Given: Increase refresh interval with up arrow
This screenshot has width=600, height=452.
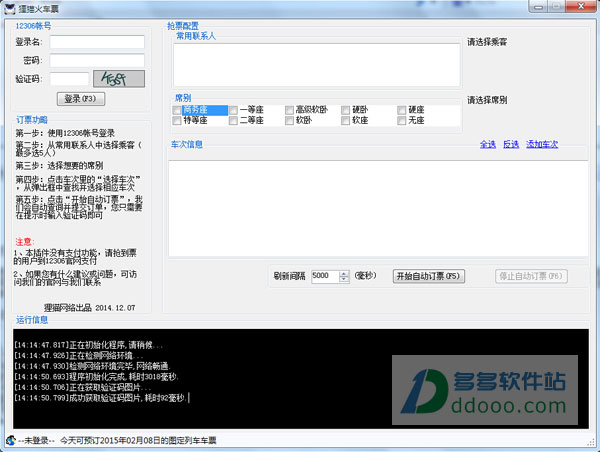Looking at the screenshot, I should click(x=344, y=274).
